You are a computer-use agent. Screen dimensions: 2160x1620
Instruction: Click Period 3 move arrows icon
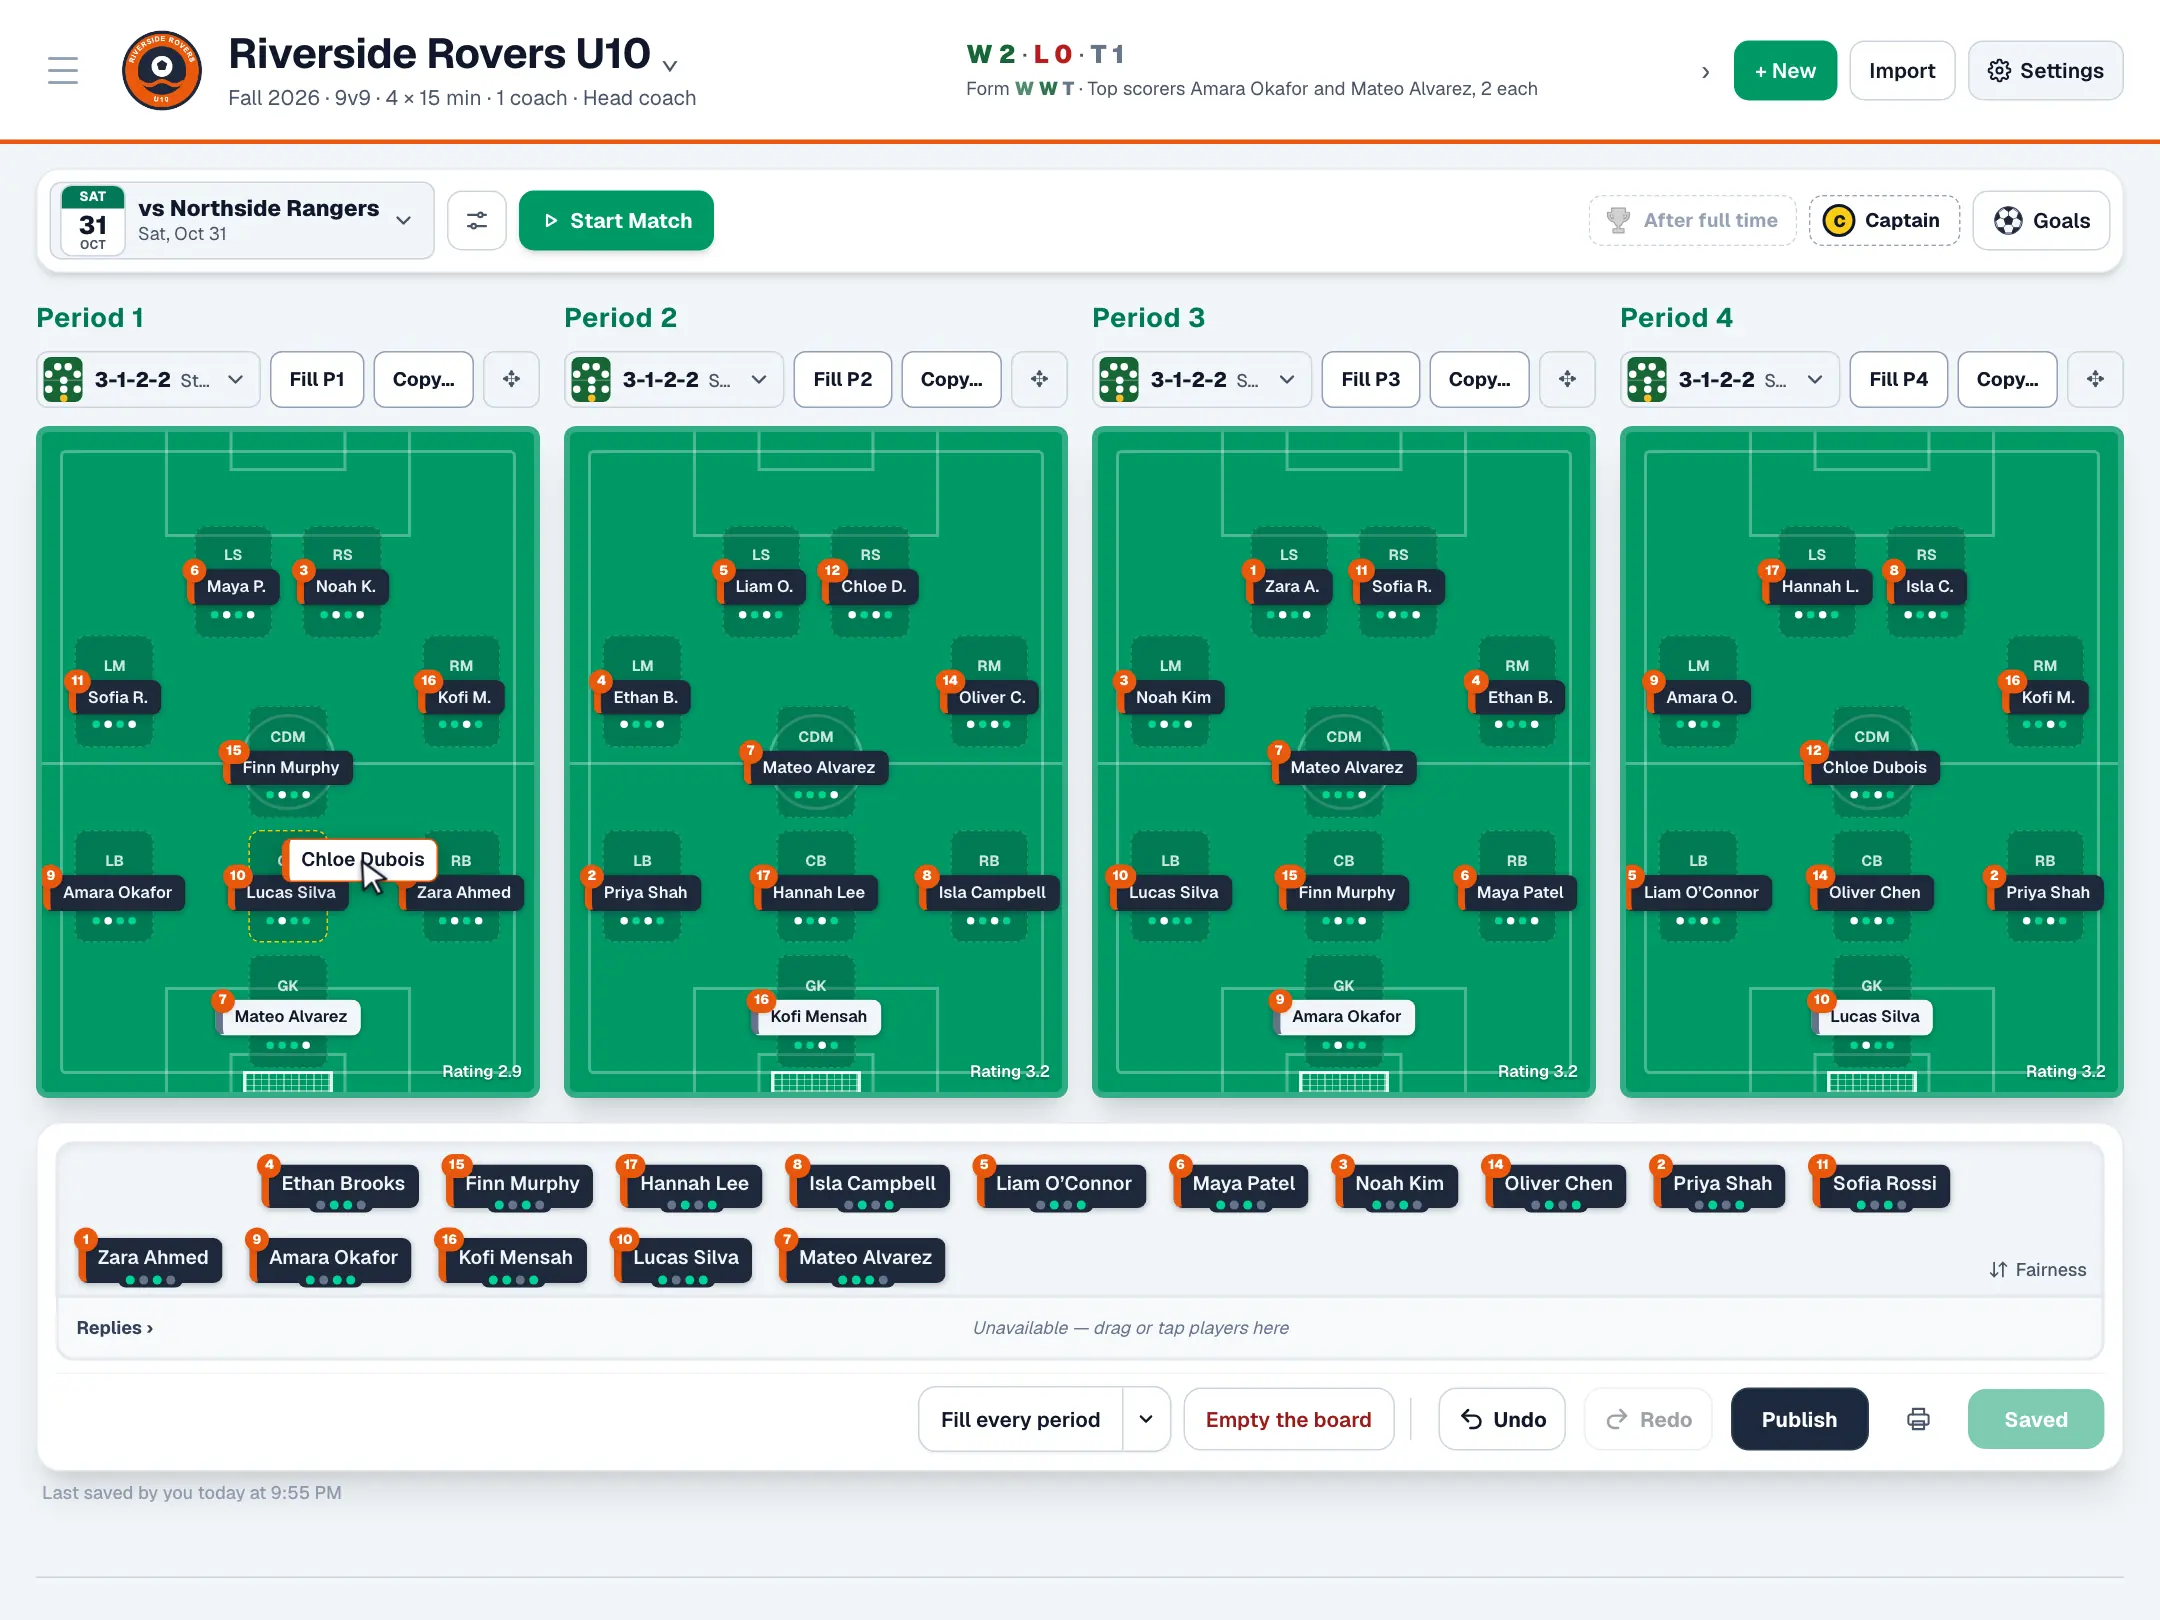(x=1568, y=379)
